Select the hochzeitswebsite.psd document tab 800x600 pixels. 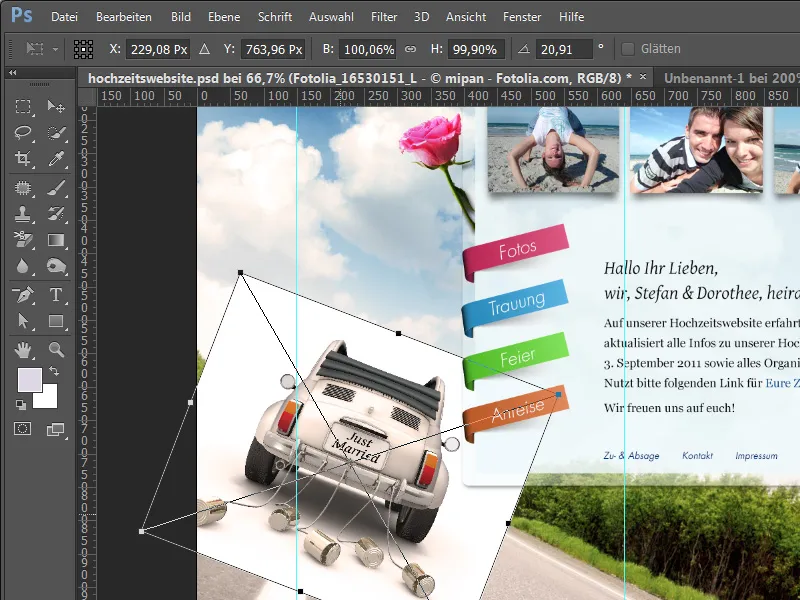(x=360, y=78)
